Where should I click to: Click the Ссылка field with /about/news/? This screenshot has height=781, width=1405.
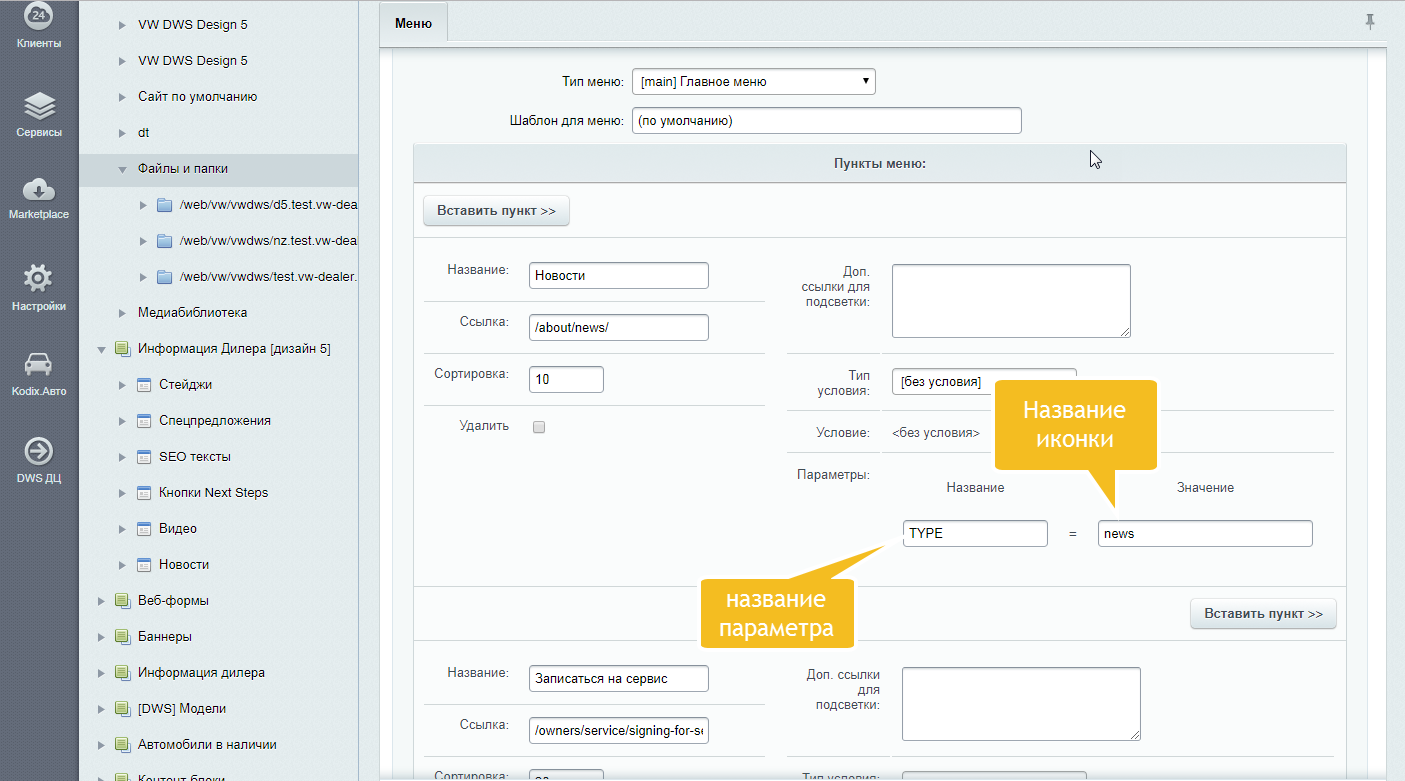[x=619, y=327]
